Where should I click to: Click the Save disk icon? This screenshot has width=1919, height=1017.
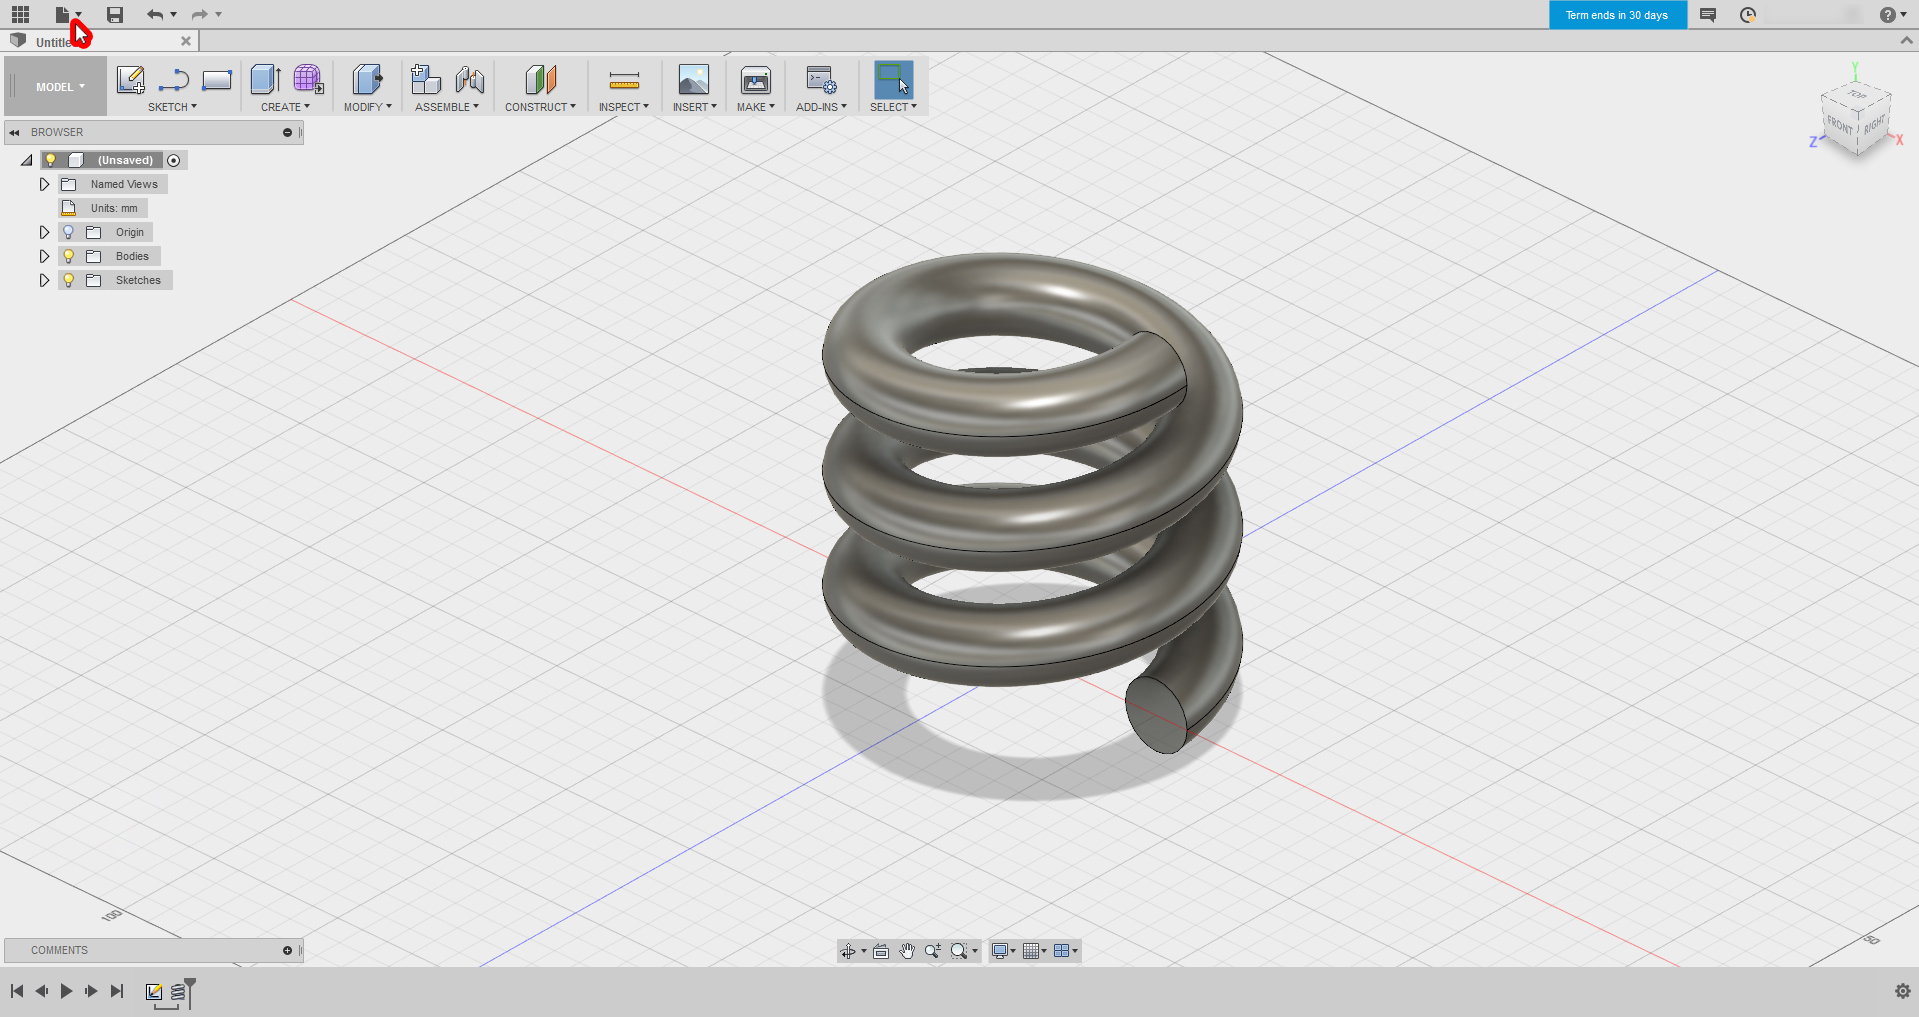coord(115,15)
